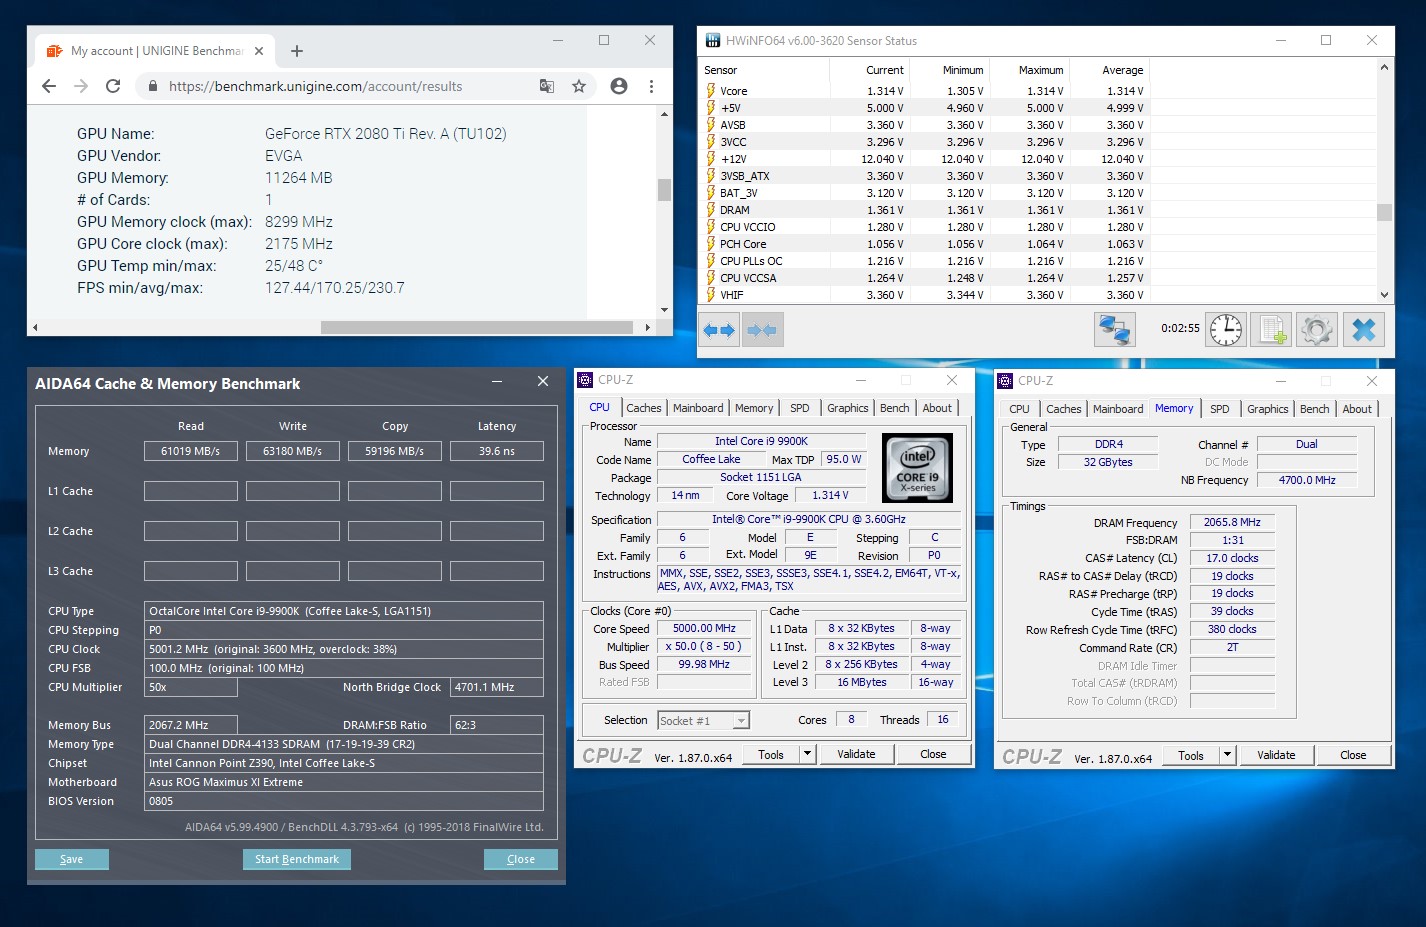Image resolution: width=1426 pixels, height=927 pixels.
Task: Select SPD tab in right CPU-Z
Action: [1220, 409]
